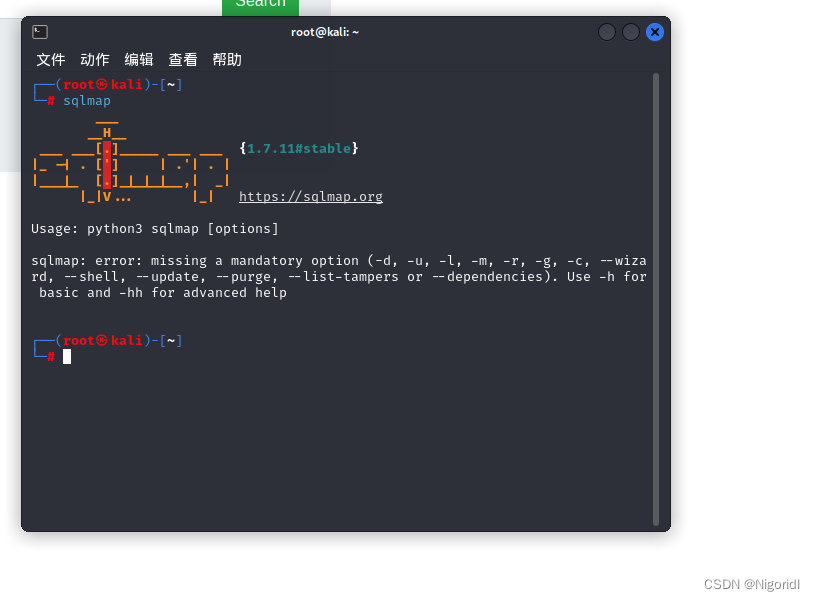
Task: Close the terminal with the blue X button
Action: 655,32
